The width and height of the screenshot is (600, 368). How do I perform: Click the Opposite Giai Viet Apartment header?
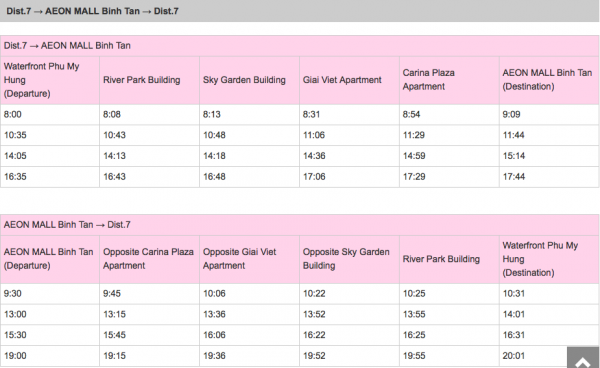click(x=249, y=259)
